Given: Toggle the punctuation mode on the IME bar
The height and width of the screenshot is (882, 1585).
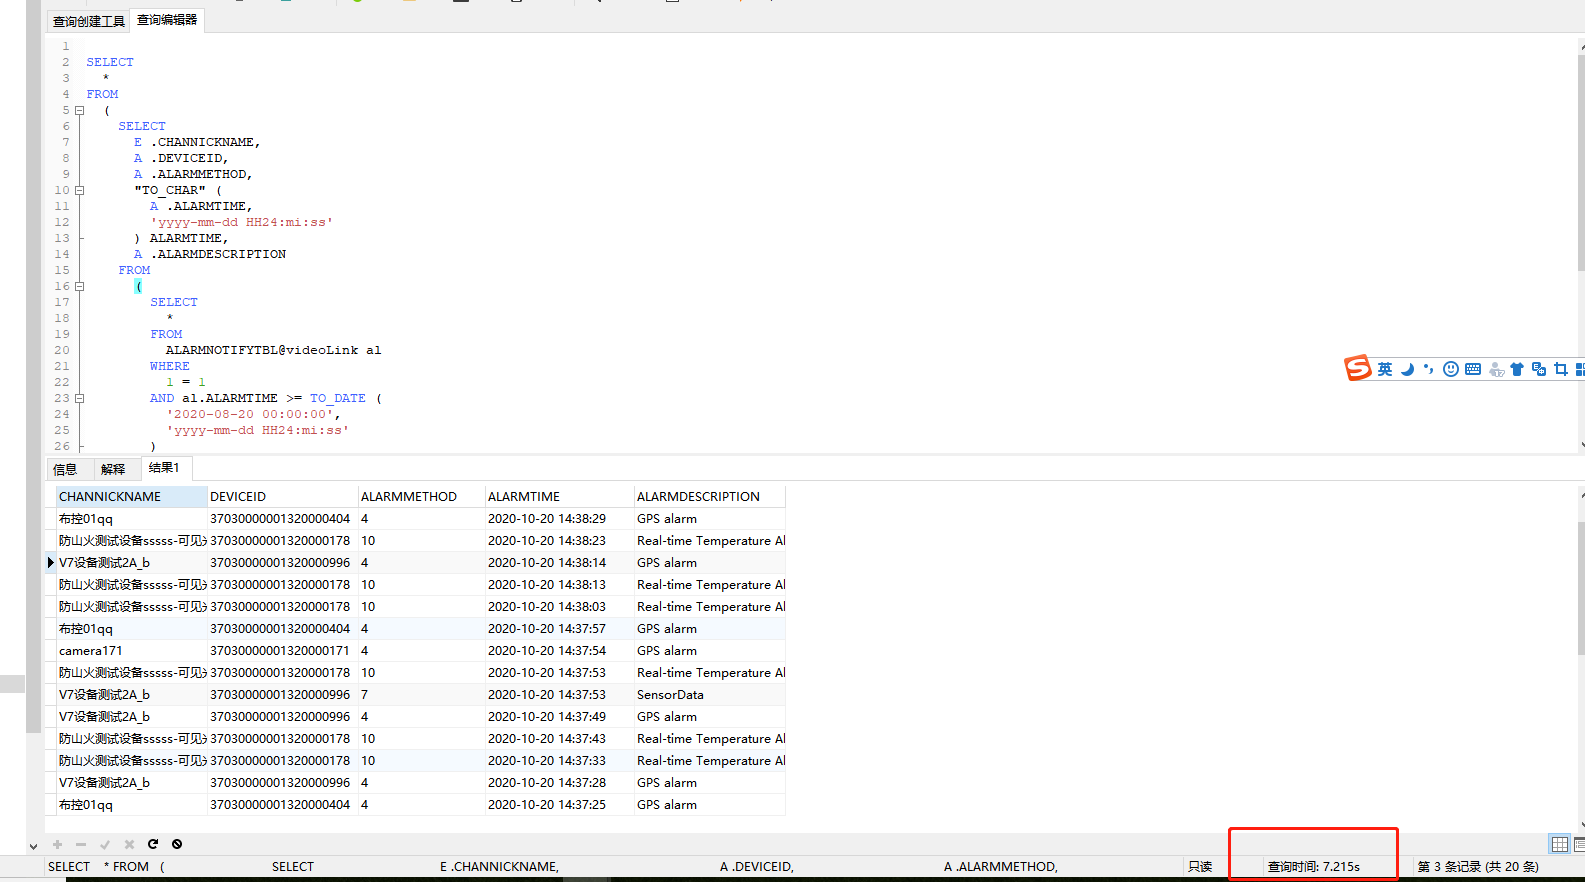Looking at the screenshot, I should point(1428,369).
